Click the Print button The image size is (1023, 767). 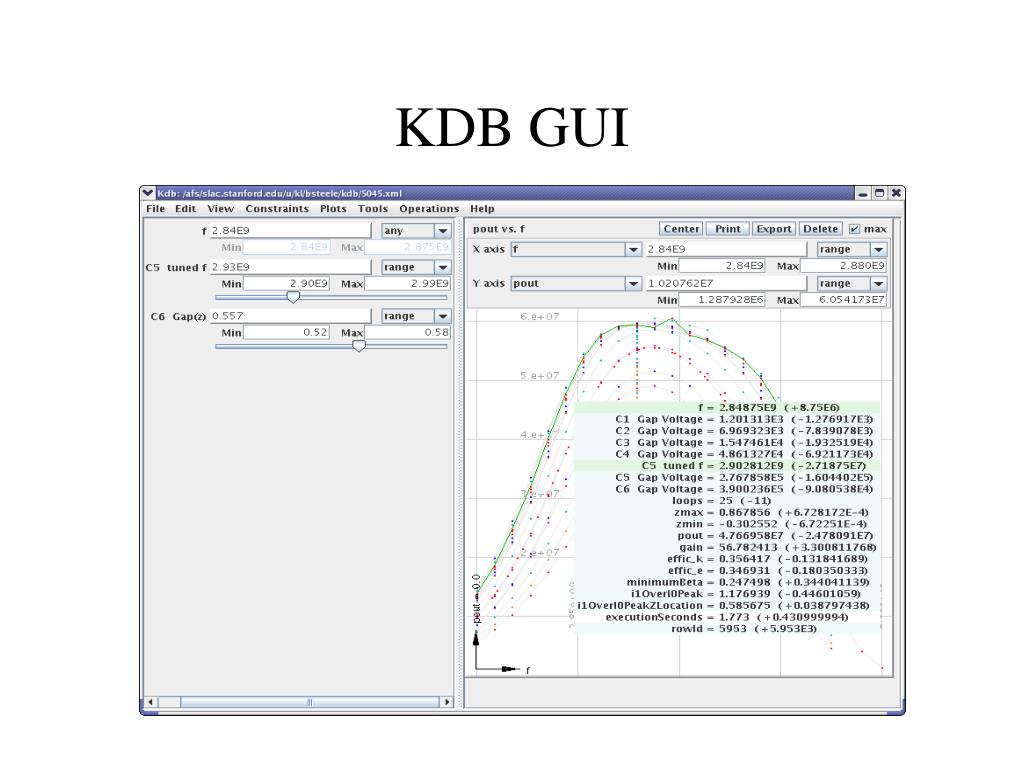(x=727, y=229)
